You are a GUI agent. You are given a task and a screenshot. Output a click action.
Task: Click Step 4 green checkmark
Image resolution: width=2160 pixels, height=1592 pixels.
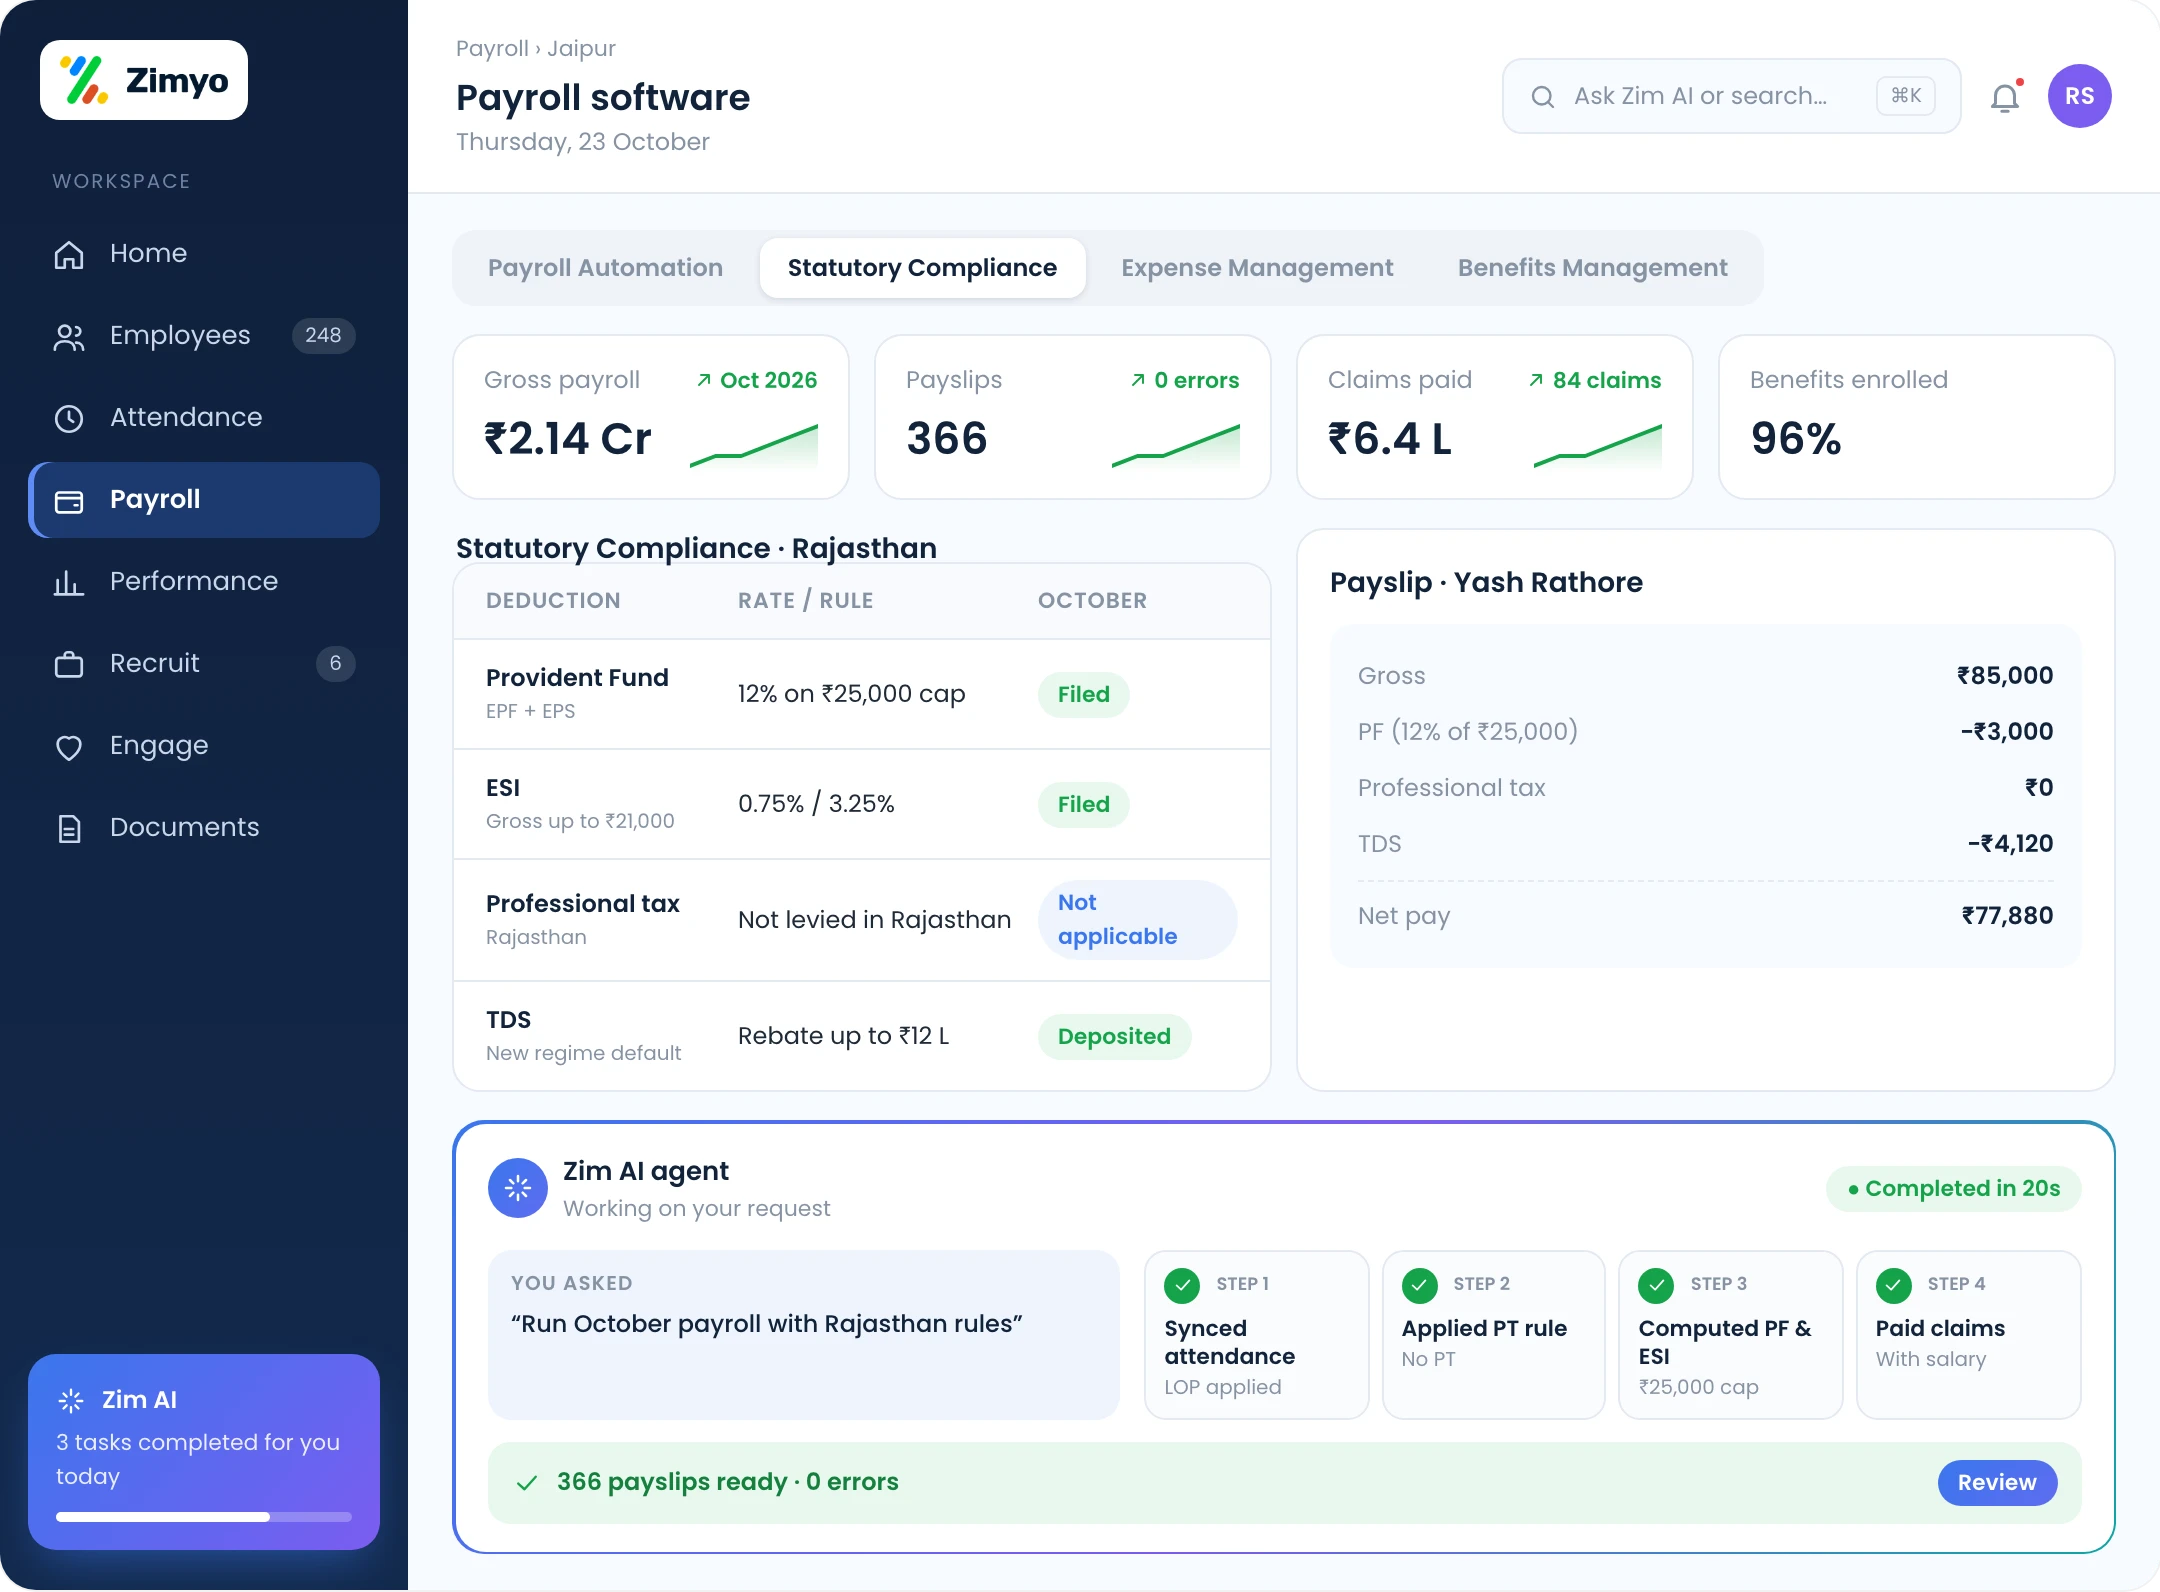tap(1893, 1285)
